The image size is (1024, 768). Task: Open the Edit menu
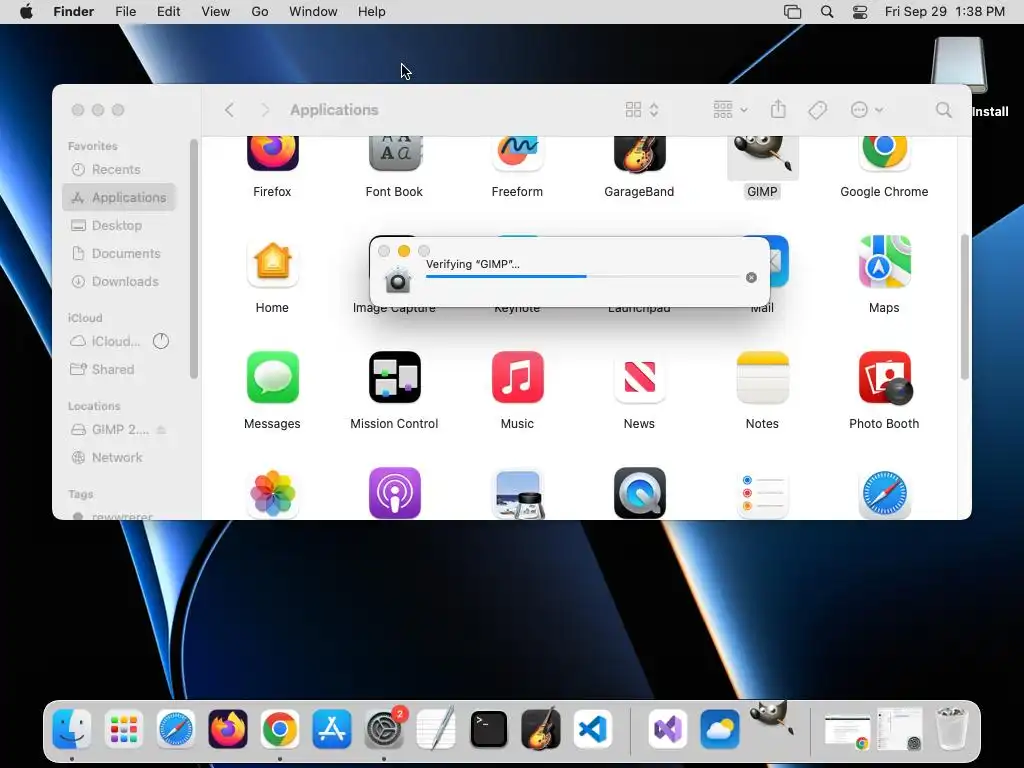[x=168, y=12]
